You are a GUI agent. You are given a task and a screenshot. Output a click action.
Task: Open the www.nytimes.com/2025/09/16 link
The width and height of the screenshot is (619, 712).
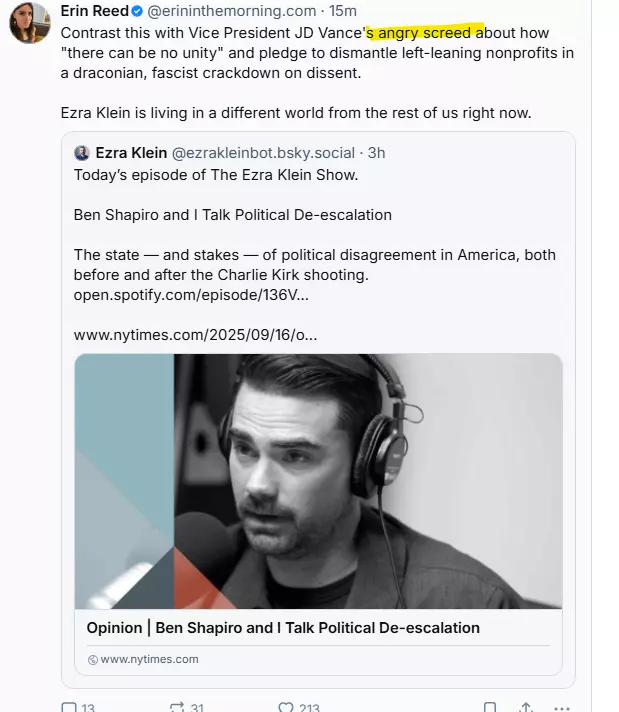[196, 335]
